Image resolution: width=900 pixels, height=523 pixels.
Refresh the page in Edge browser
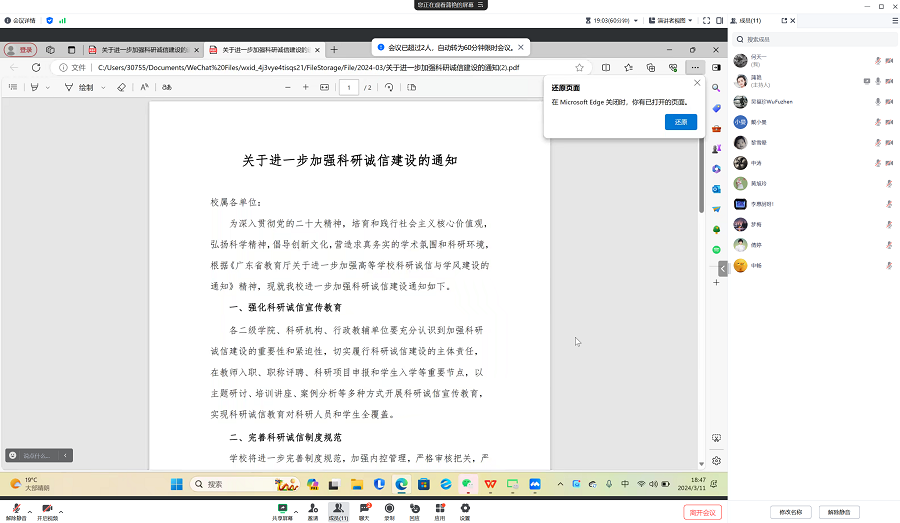36,68
